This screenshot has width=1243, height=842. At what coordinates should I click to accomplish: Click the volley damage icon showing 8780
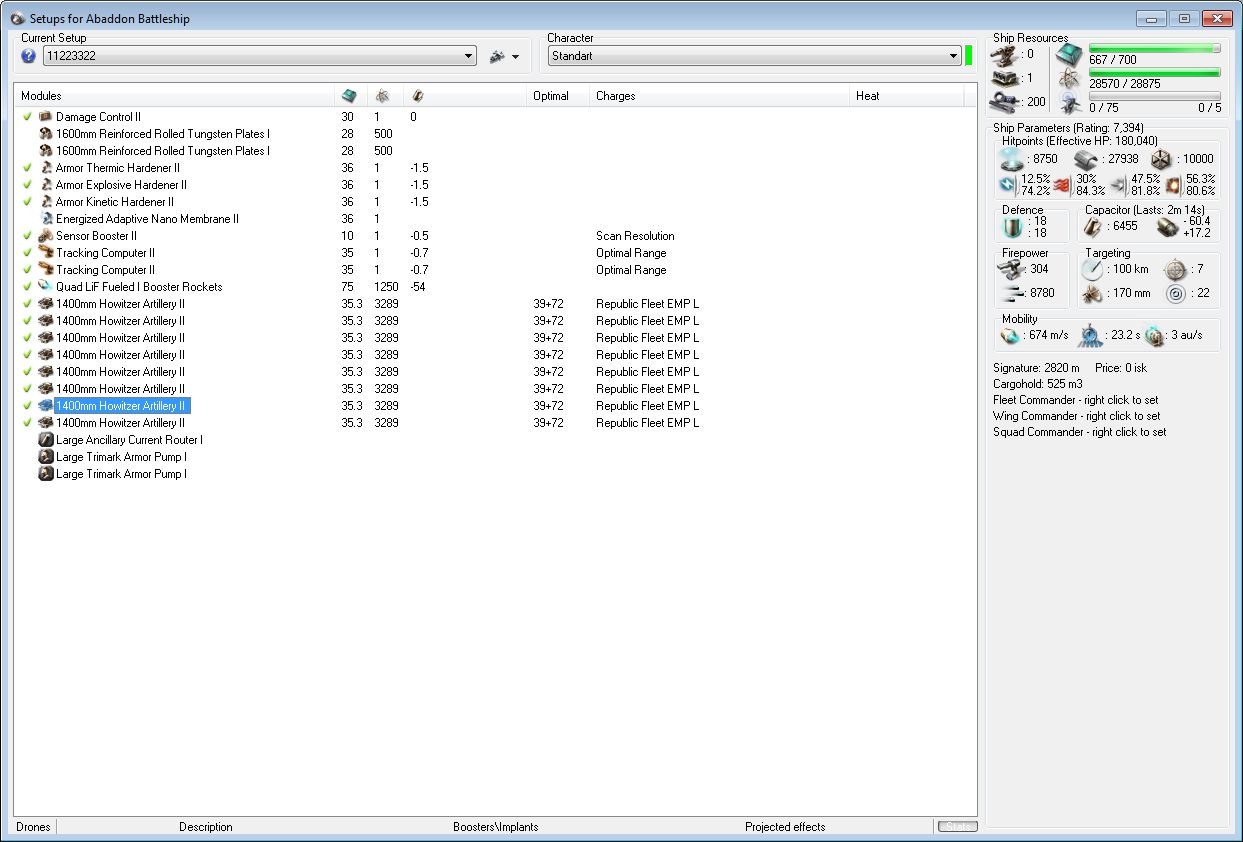[x=1014, y=293]
